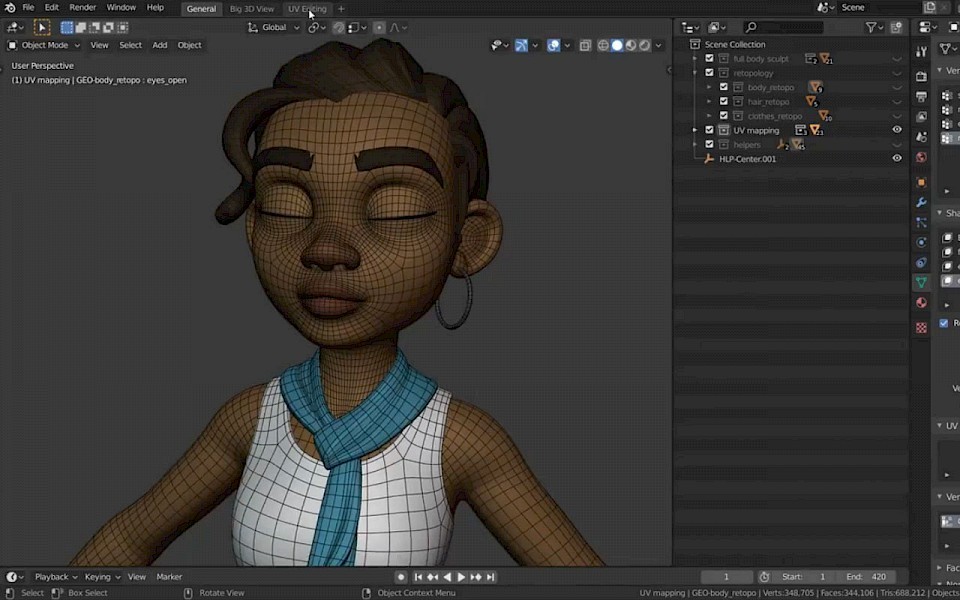Open the Render menu

(83, 8)
